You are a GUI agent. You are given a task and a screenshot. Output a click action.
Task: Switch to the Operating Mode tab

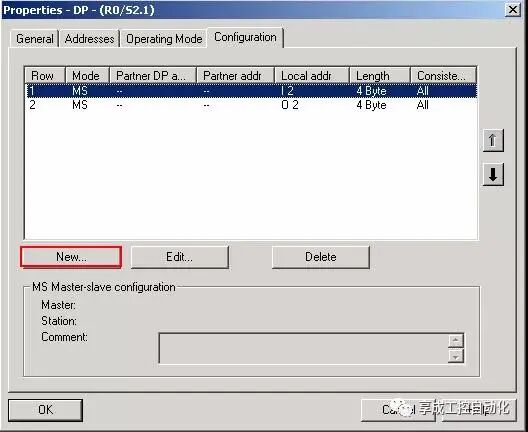pyautogui.click(x=164, y=39)
